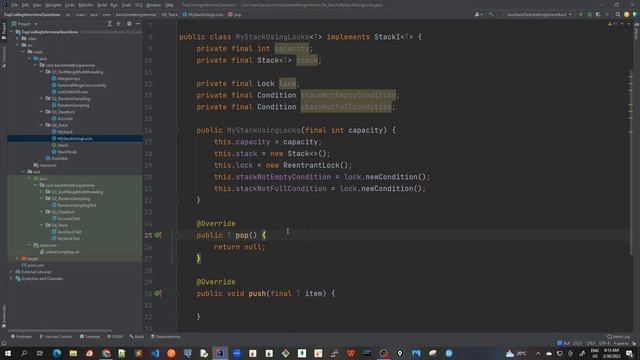
Task: Open the Tools menu
Action: (x=126, y=5)
